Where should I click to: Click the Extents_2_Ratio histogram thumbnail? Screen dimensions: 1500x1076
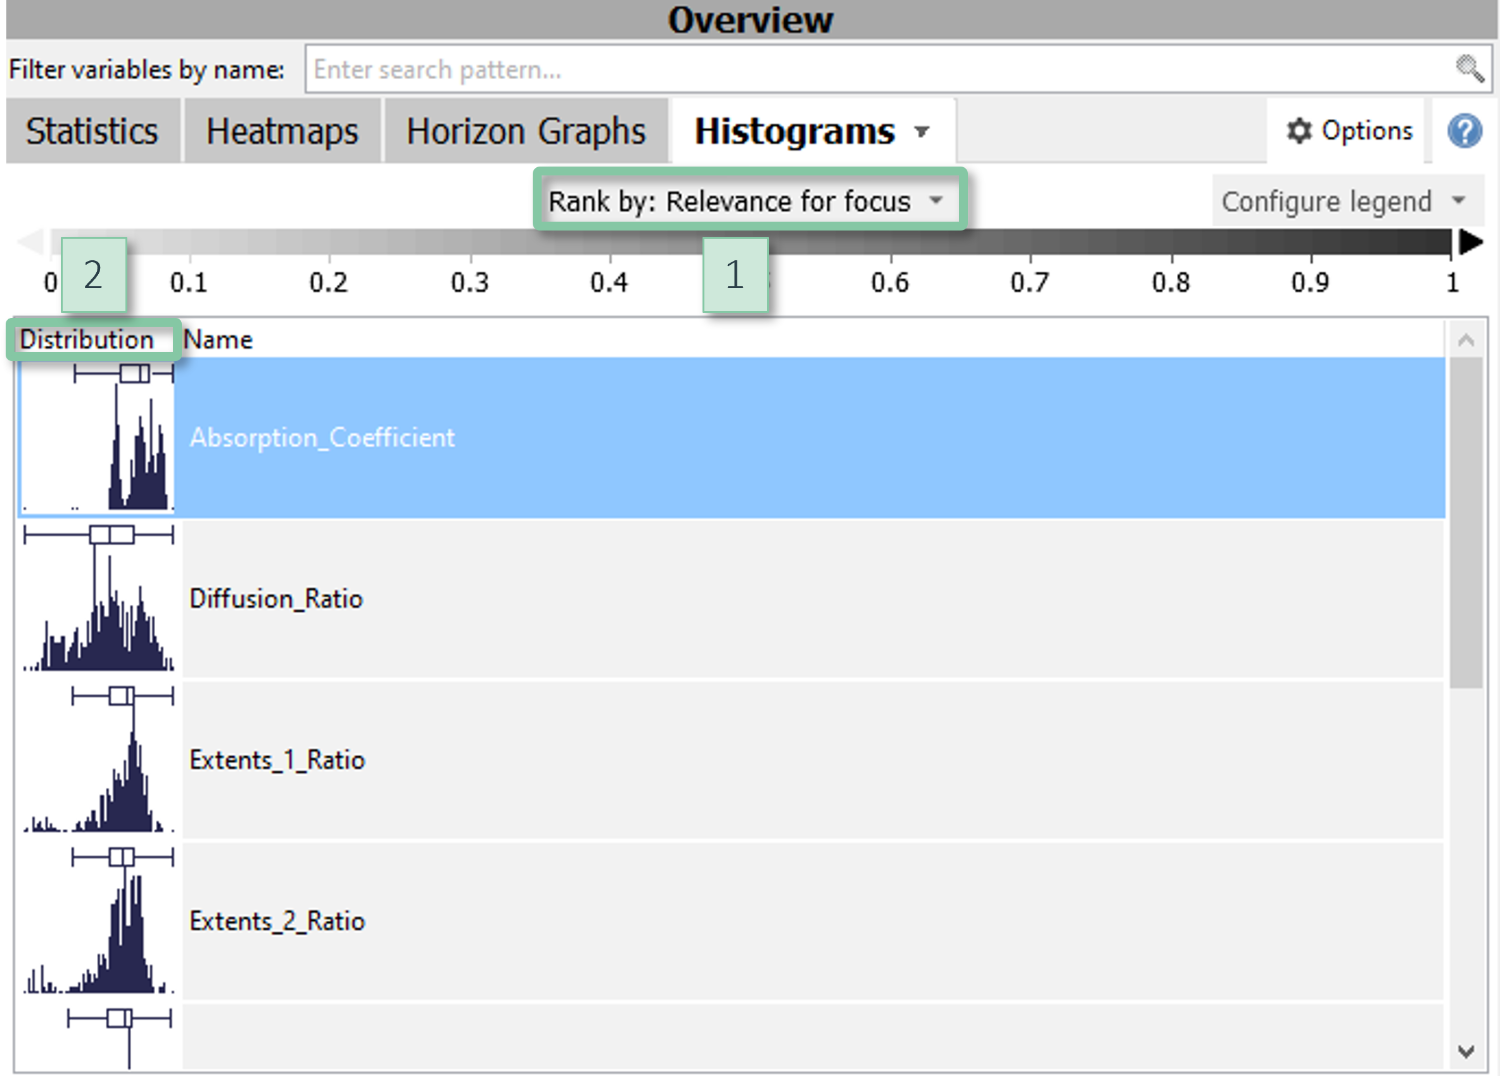click(98, 921)
